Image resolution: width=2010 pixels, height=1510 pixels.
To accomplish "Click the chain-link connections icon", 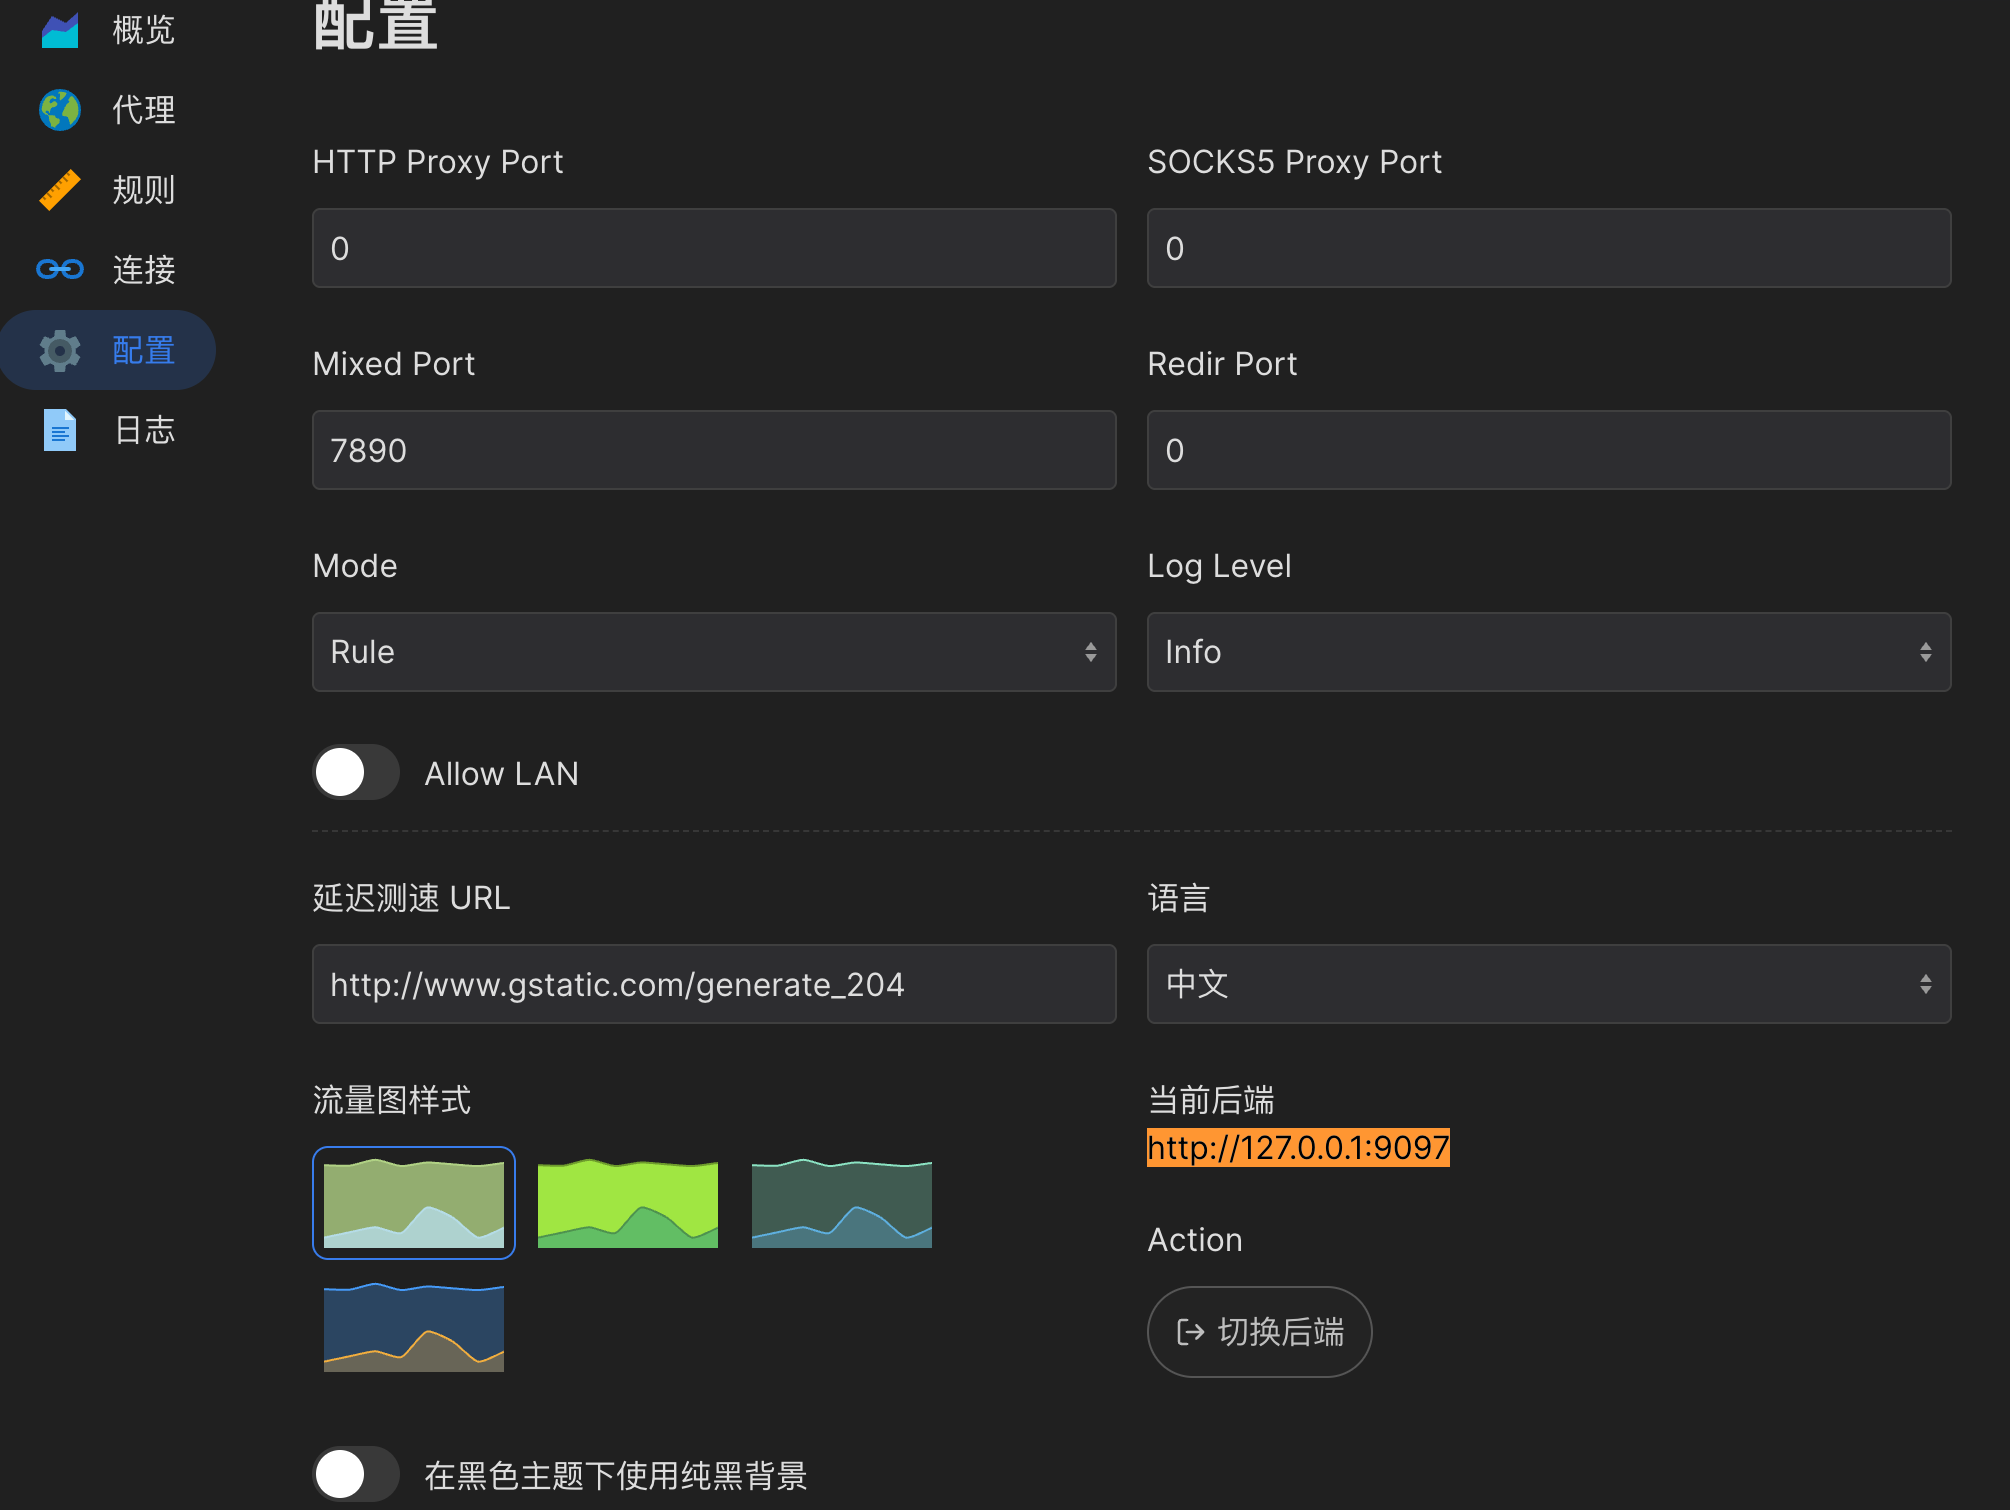I will 60,269.
